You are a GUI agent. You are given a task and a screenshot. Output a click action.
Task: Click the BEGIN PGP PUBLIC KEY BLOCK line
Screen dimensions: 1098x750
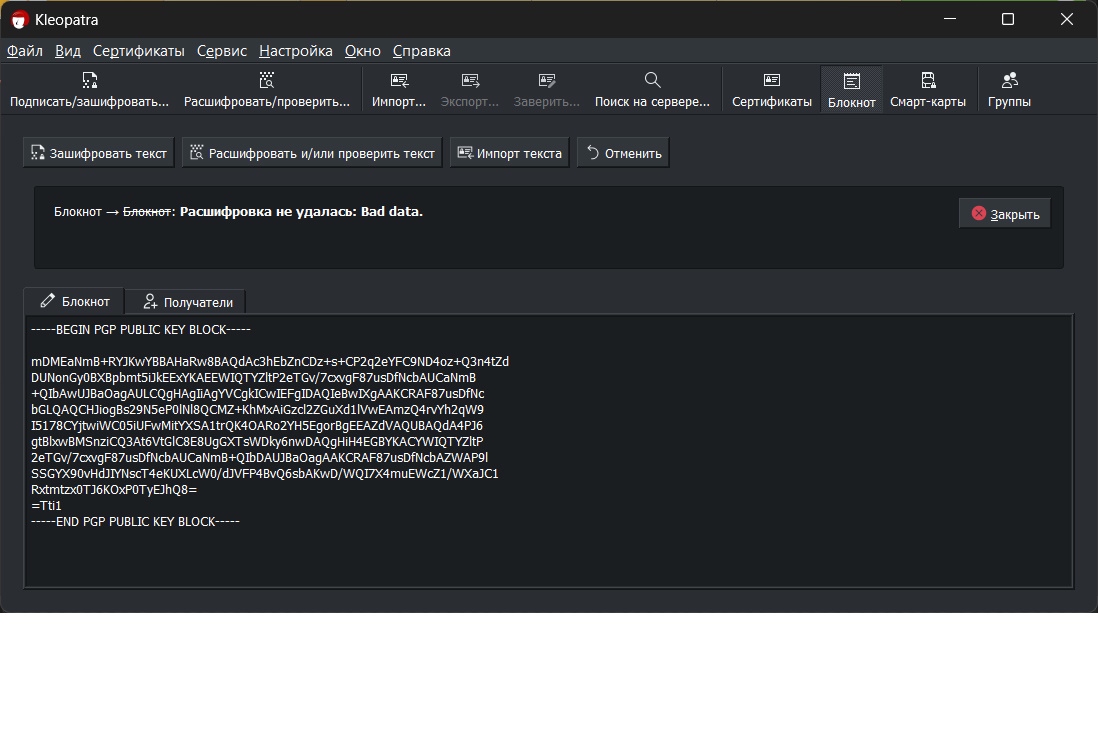(141, 330)
